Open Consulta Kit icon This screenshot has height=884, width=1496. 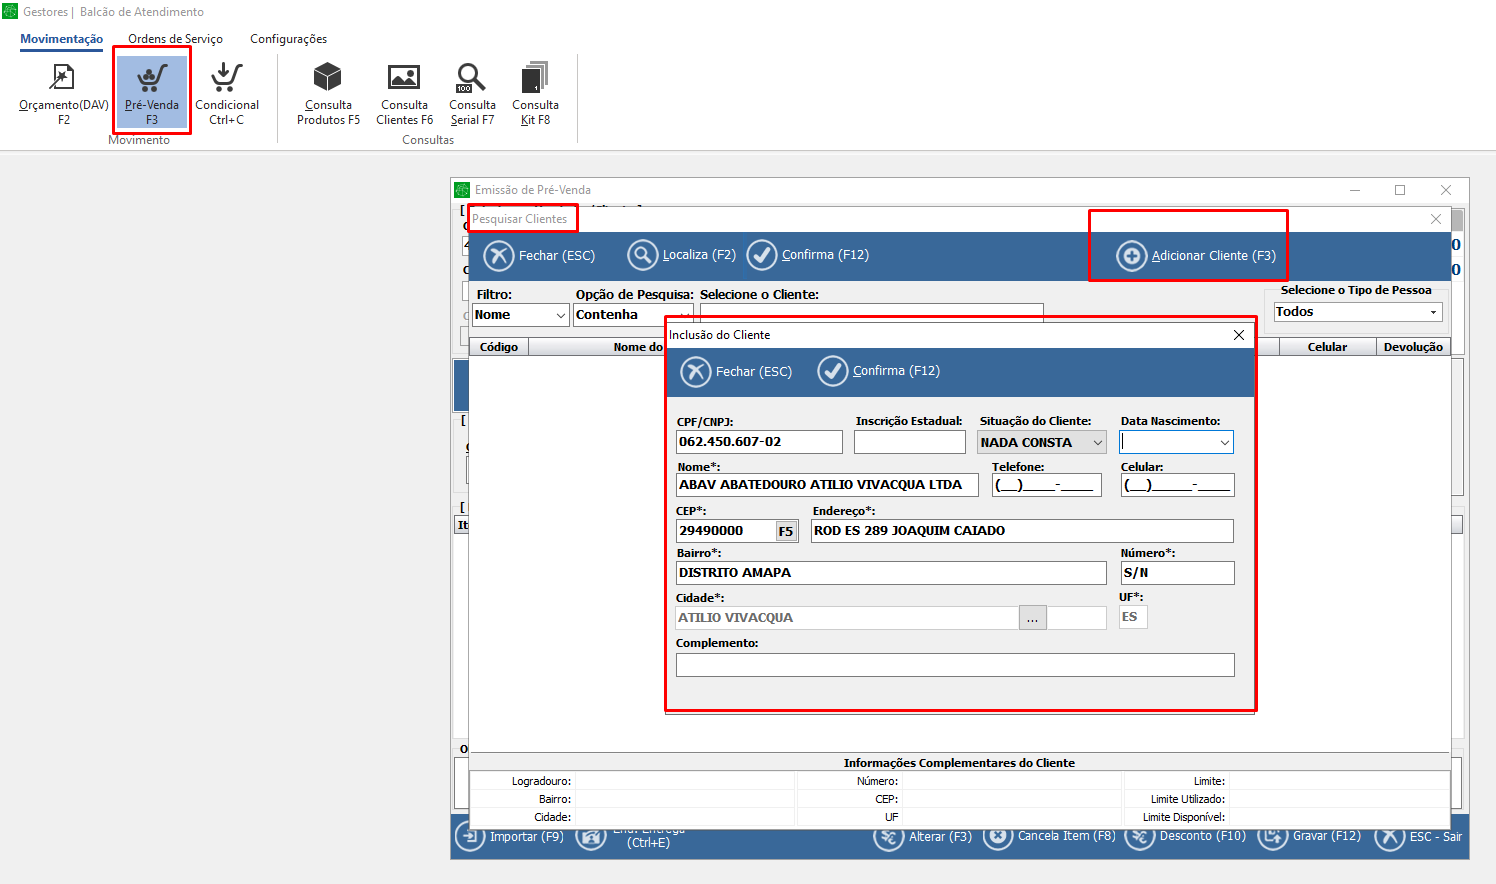point(535,78)
